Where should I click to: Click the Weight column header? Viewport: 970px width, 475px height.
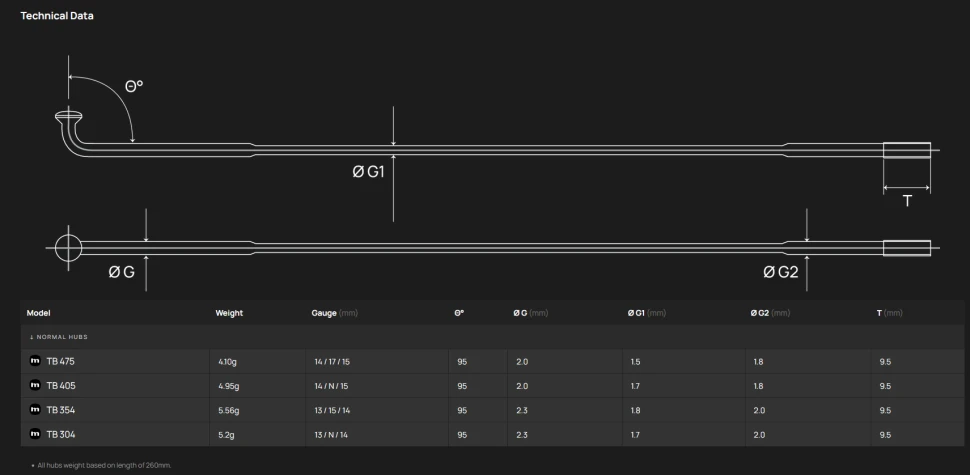229,313
